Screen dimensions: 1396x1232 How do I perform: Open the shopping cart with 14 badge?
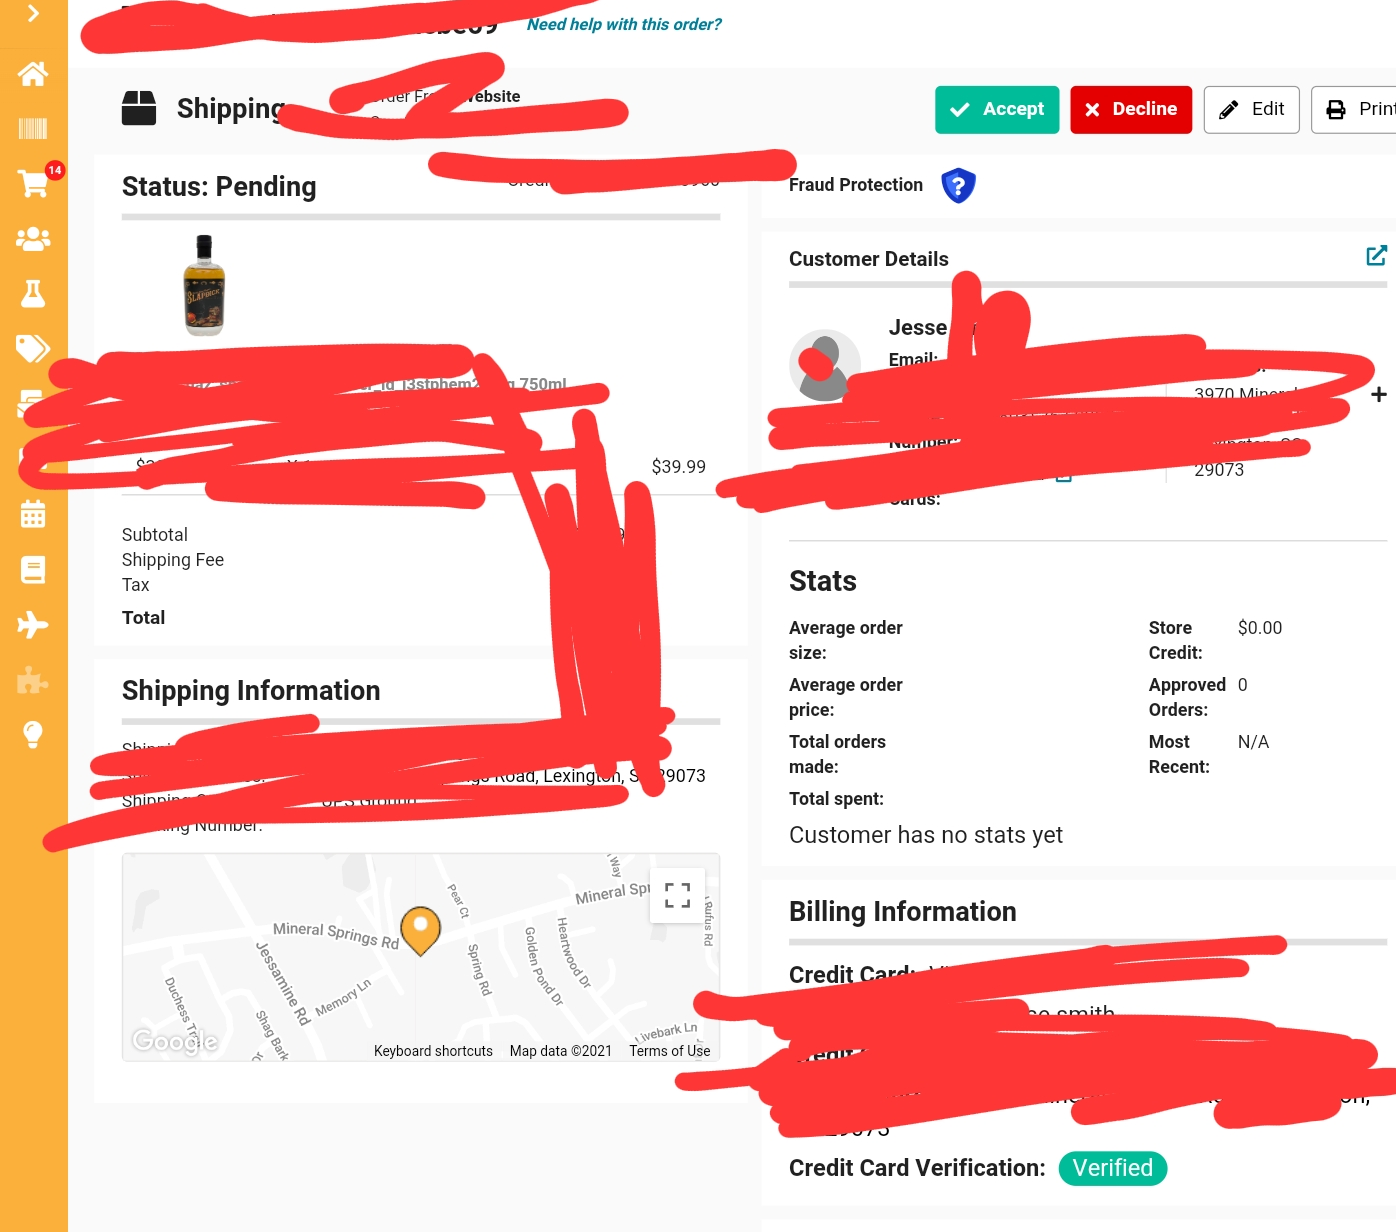click(x=37, y=180)
